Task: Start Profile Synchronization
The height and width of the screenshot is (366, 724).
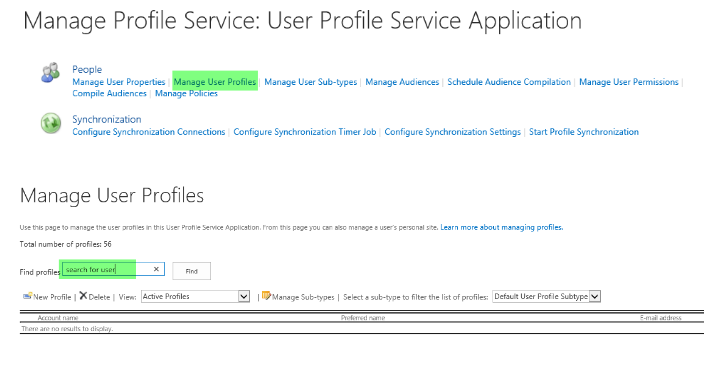Action: (x=584, y=132)
